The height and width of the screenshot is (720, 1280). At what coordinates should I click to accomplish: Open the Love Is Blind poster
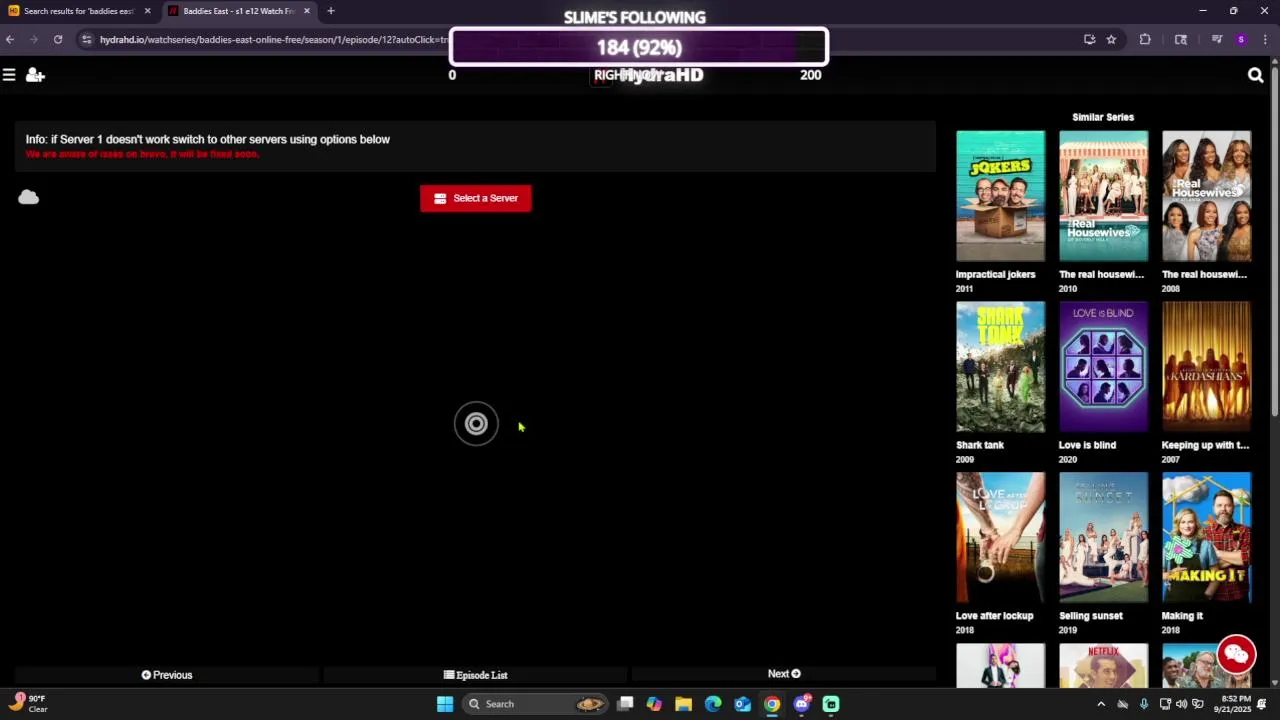(x=1103, y=367)
